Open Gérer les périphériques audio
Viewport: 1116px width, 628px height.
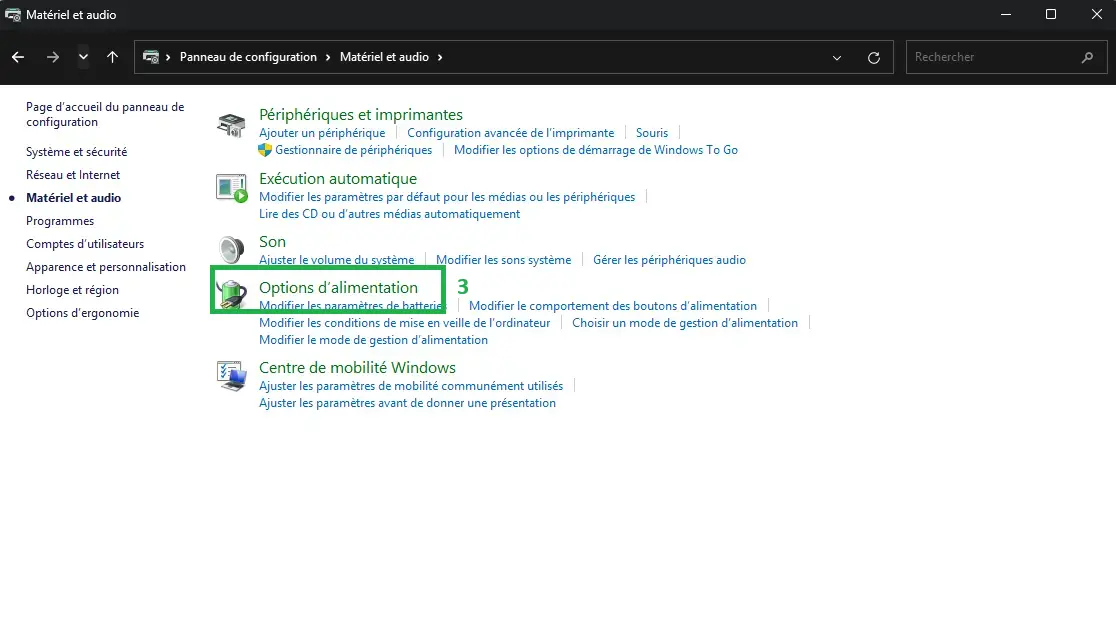point(669,260)
